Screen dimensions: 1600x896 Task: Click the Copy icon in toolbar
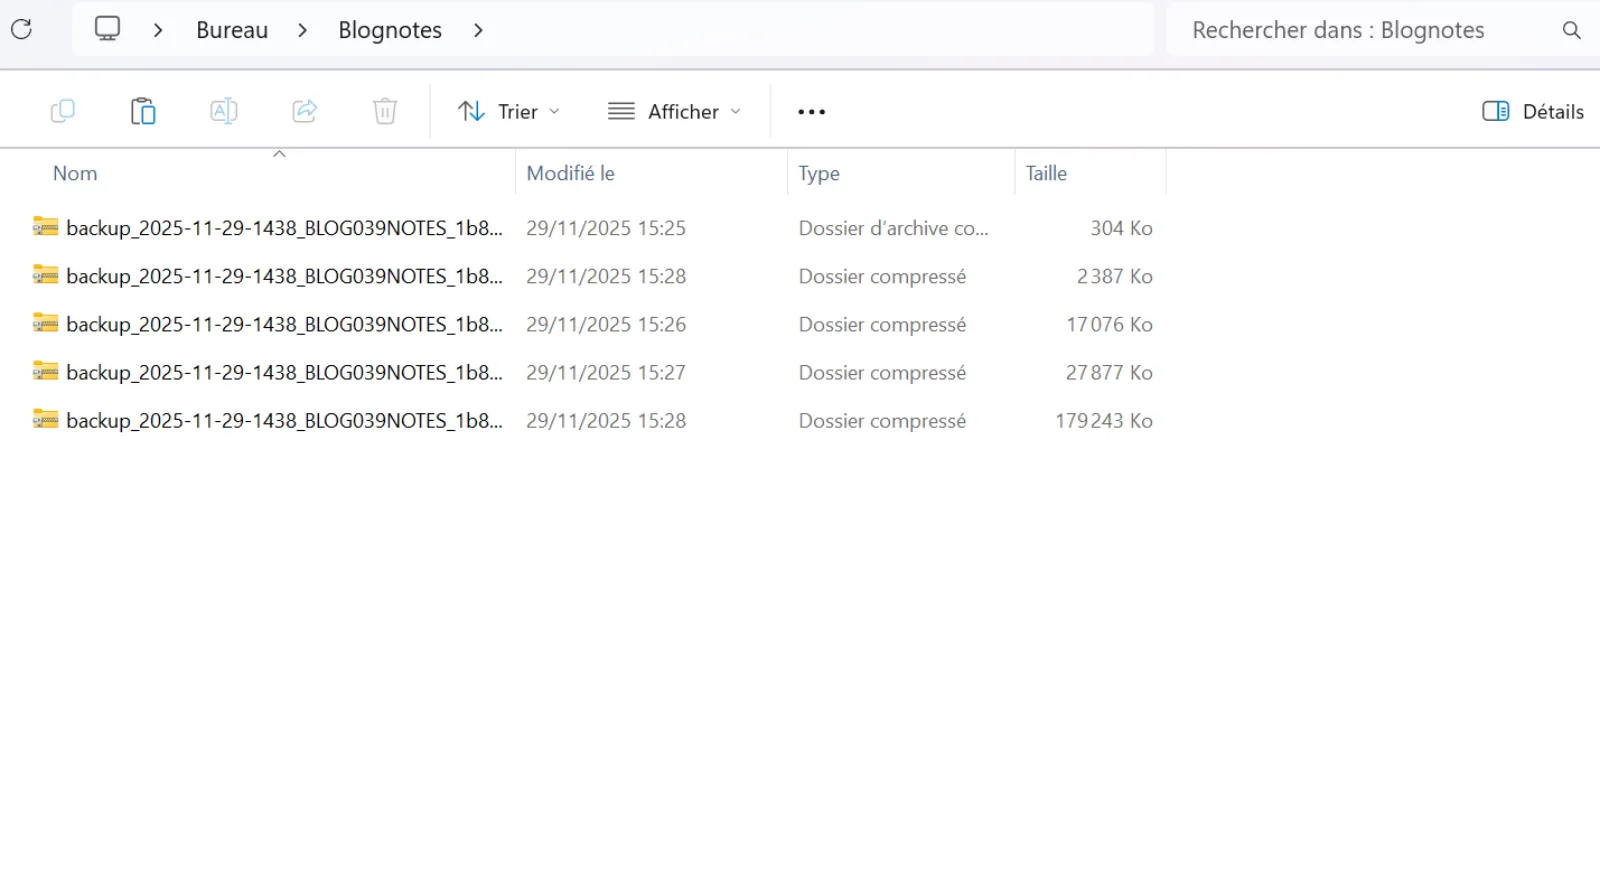click(x=63, y=111)
